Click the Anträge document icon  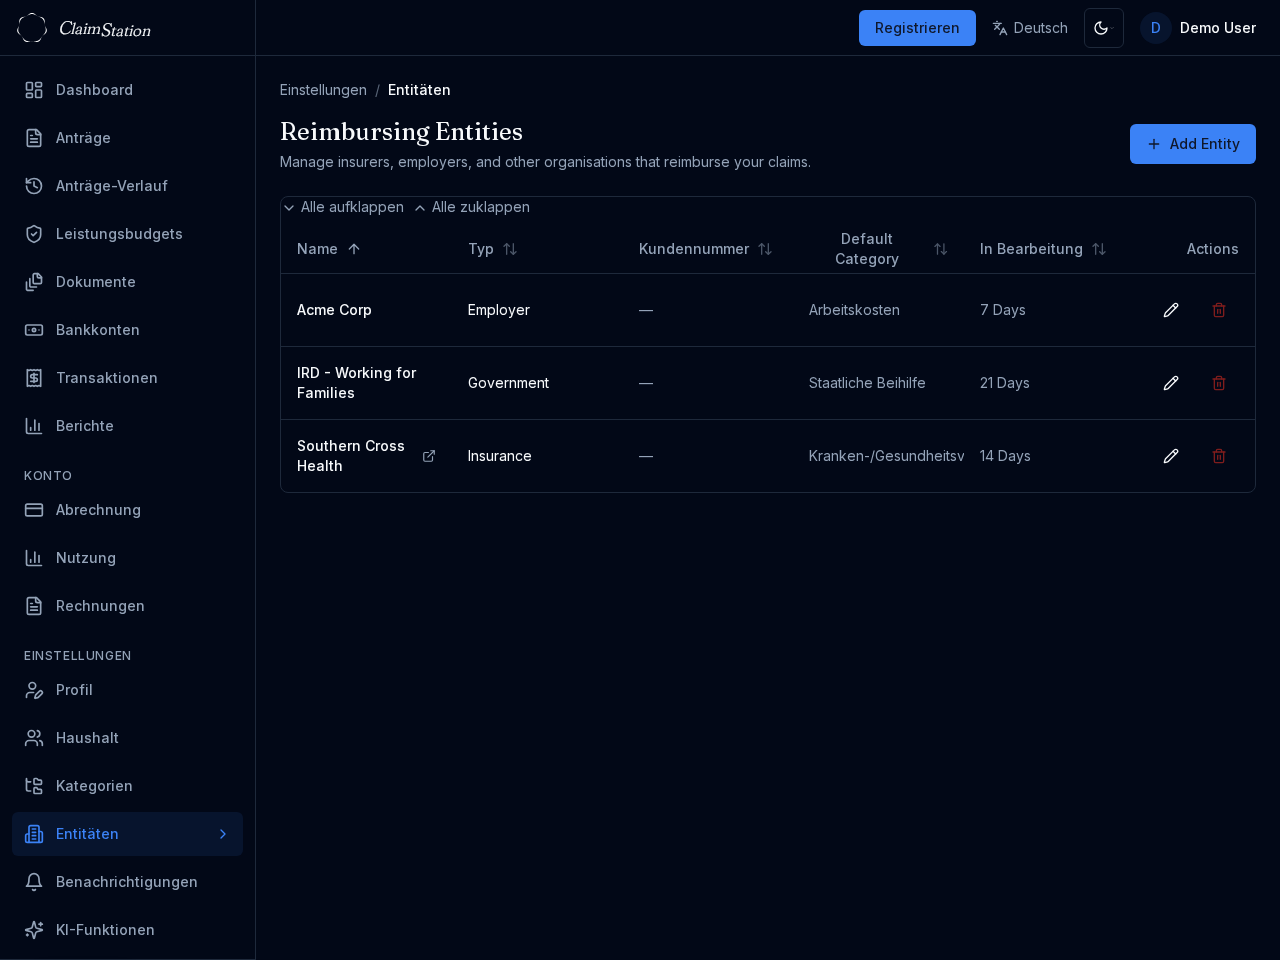34,138
